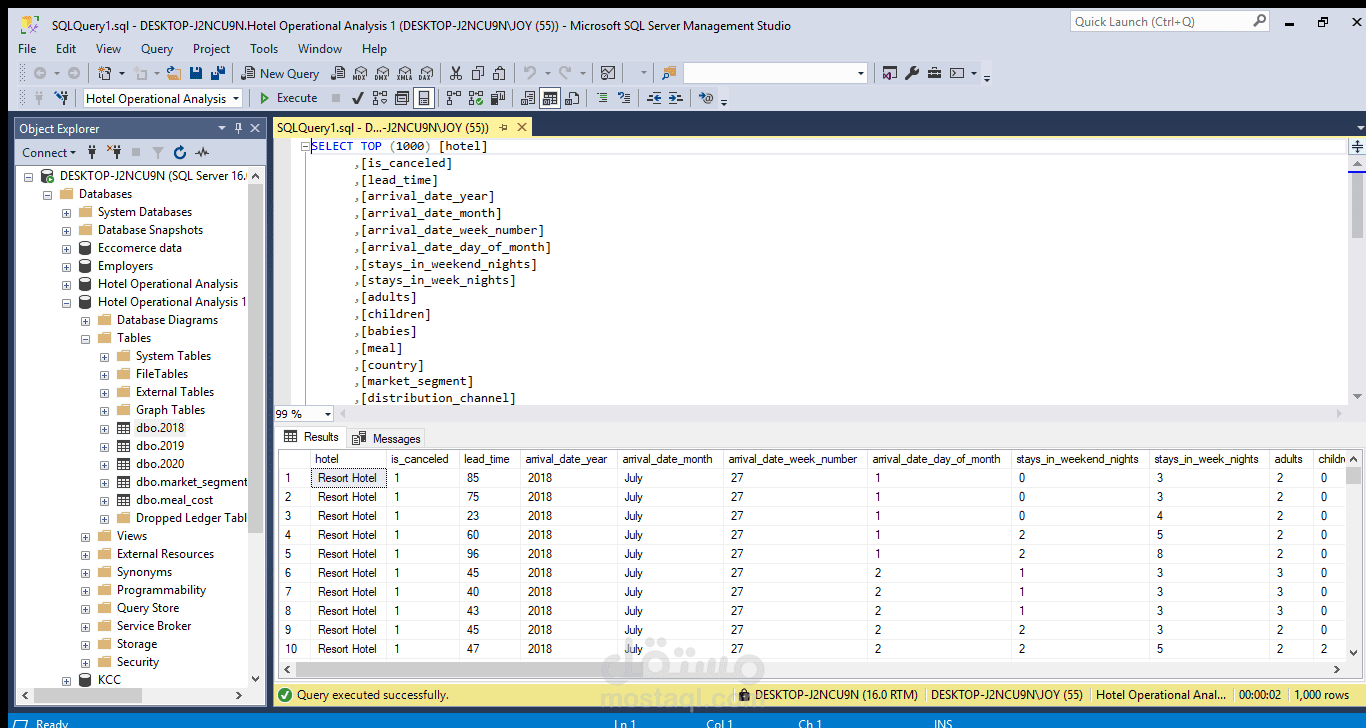
Task: Click inside the Quick Launch search box
Action: click(x=1160, y=21)
